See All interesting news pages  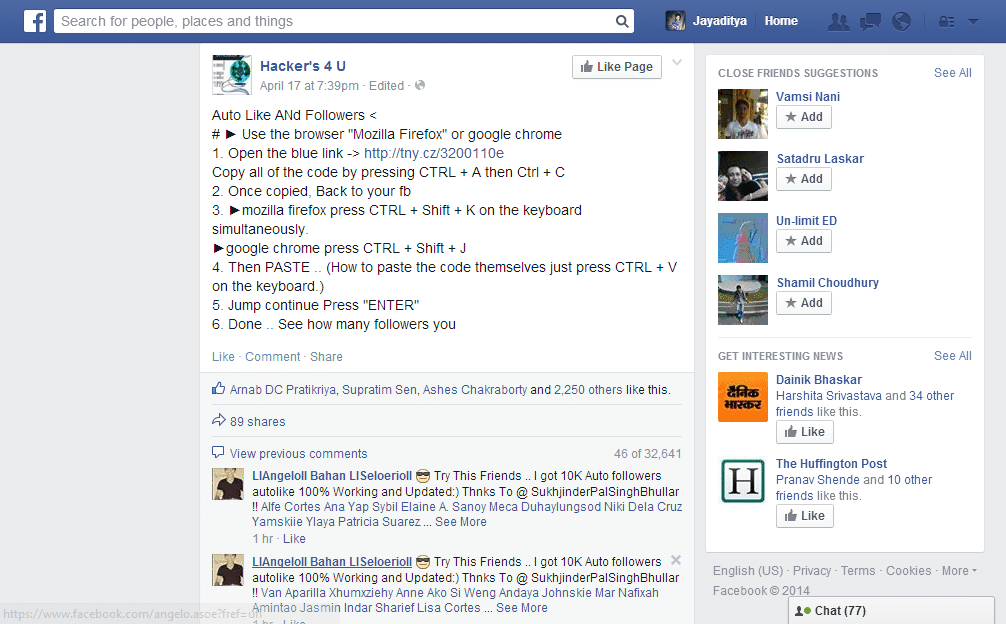point(953,356)
